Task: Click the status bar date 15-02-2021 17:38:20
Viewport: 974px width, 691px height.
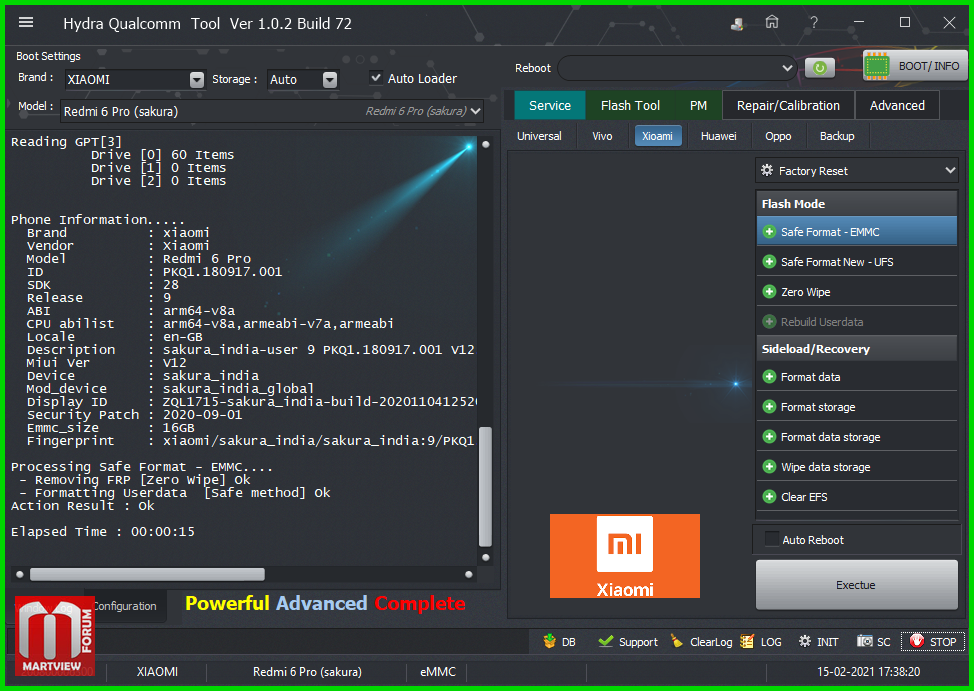Action: (868, 672)
